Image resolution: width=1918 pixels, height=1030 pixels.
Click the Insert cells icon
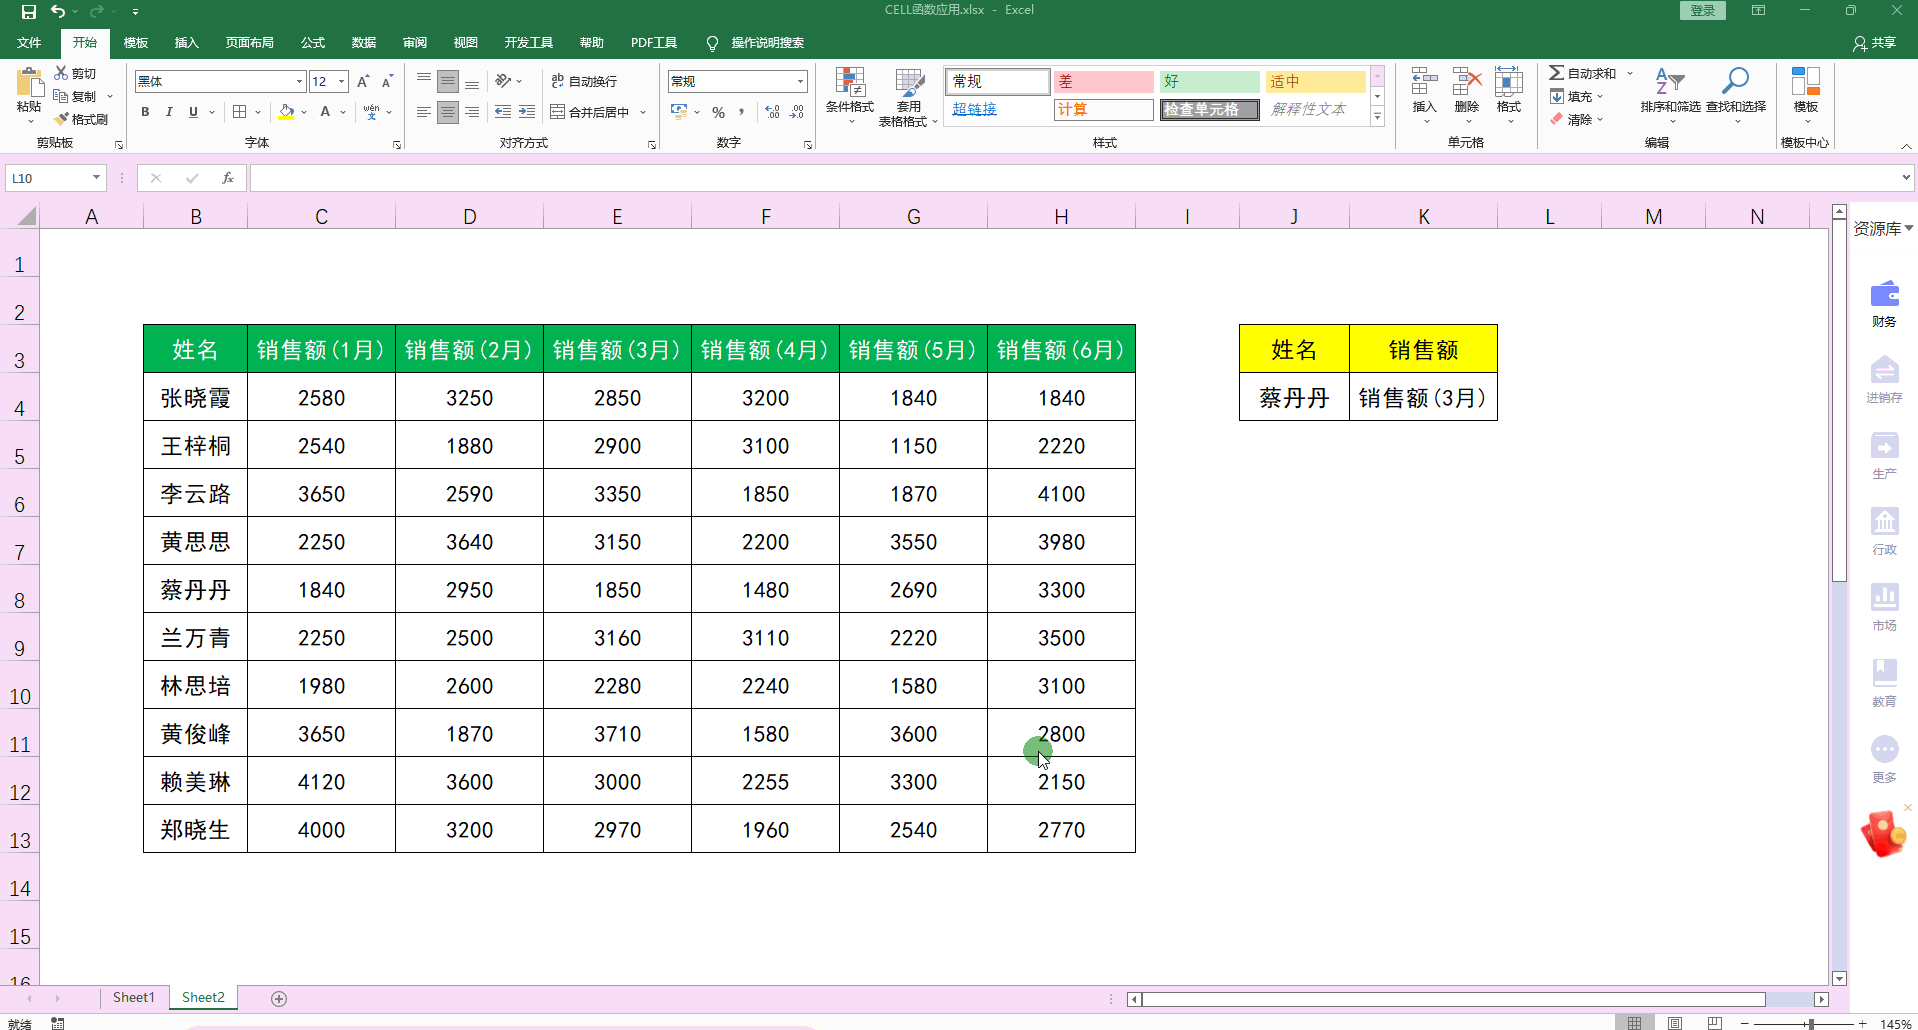click(x=1424, y=82)
